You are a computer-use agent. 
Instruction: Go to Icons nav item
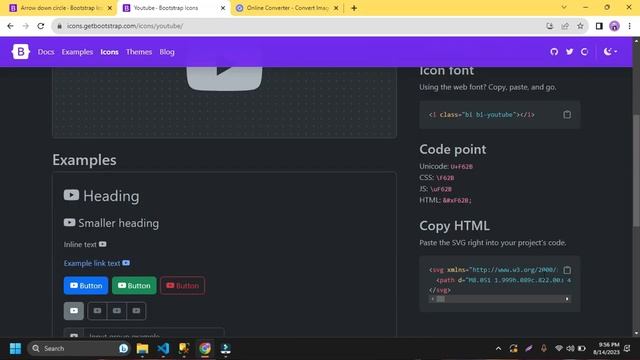(109, 52)
